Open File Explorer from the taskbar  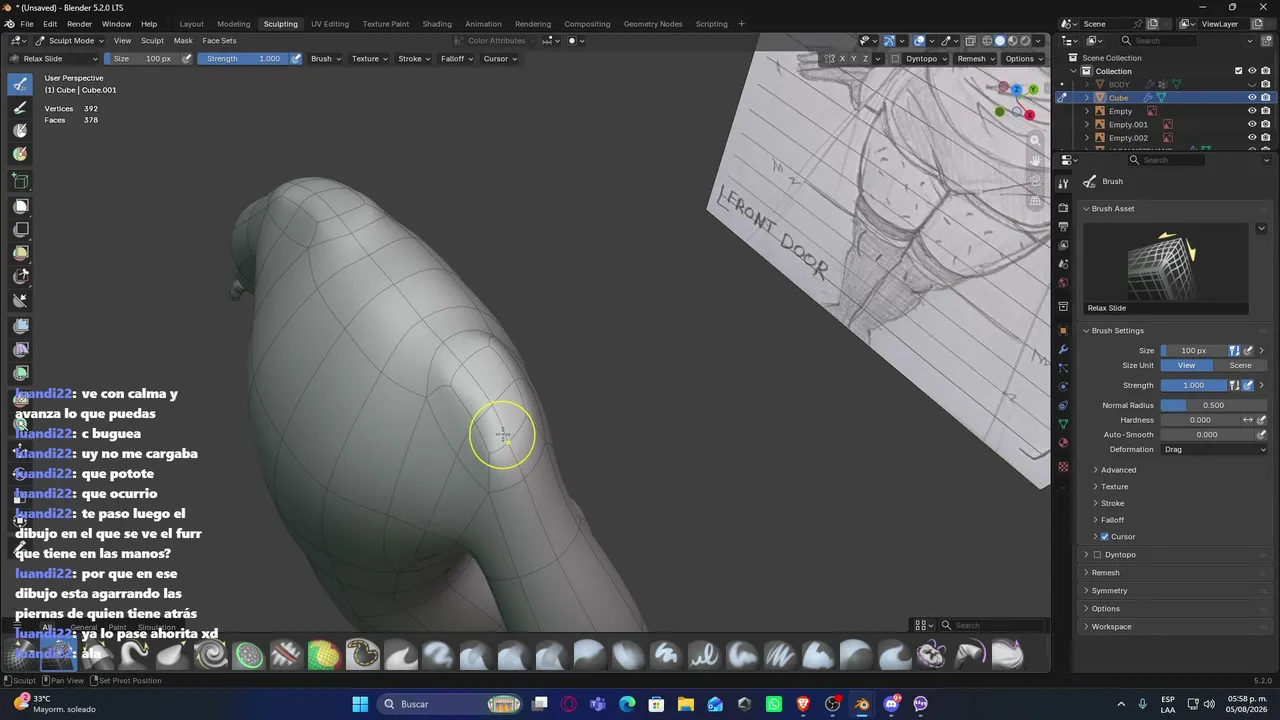(686, 704)
